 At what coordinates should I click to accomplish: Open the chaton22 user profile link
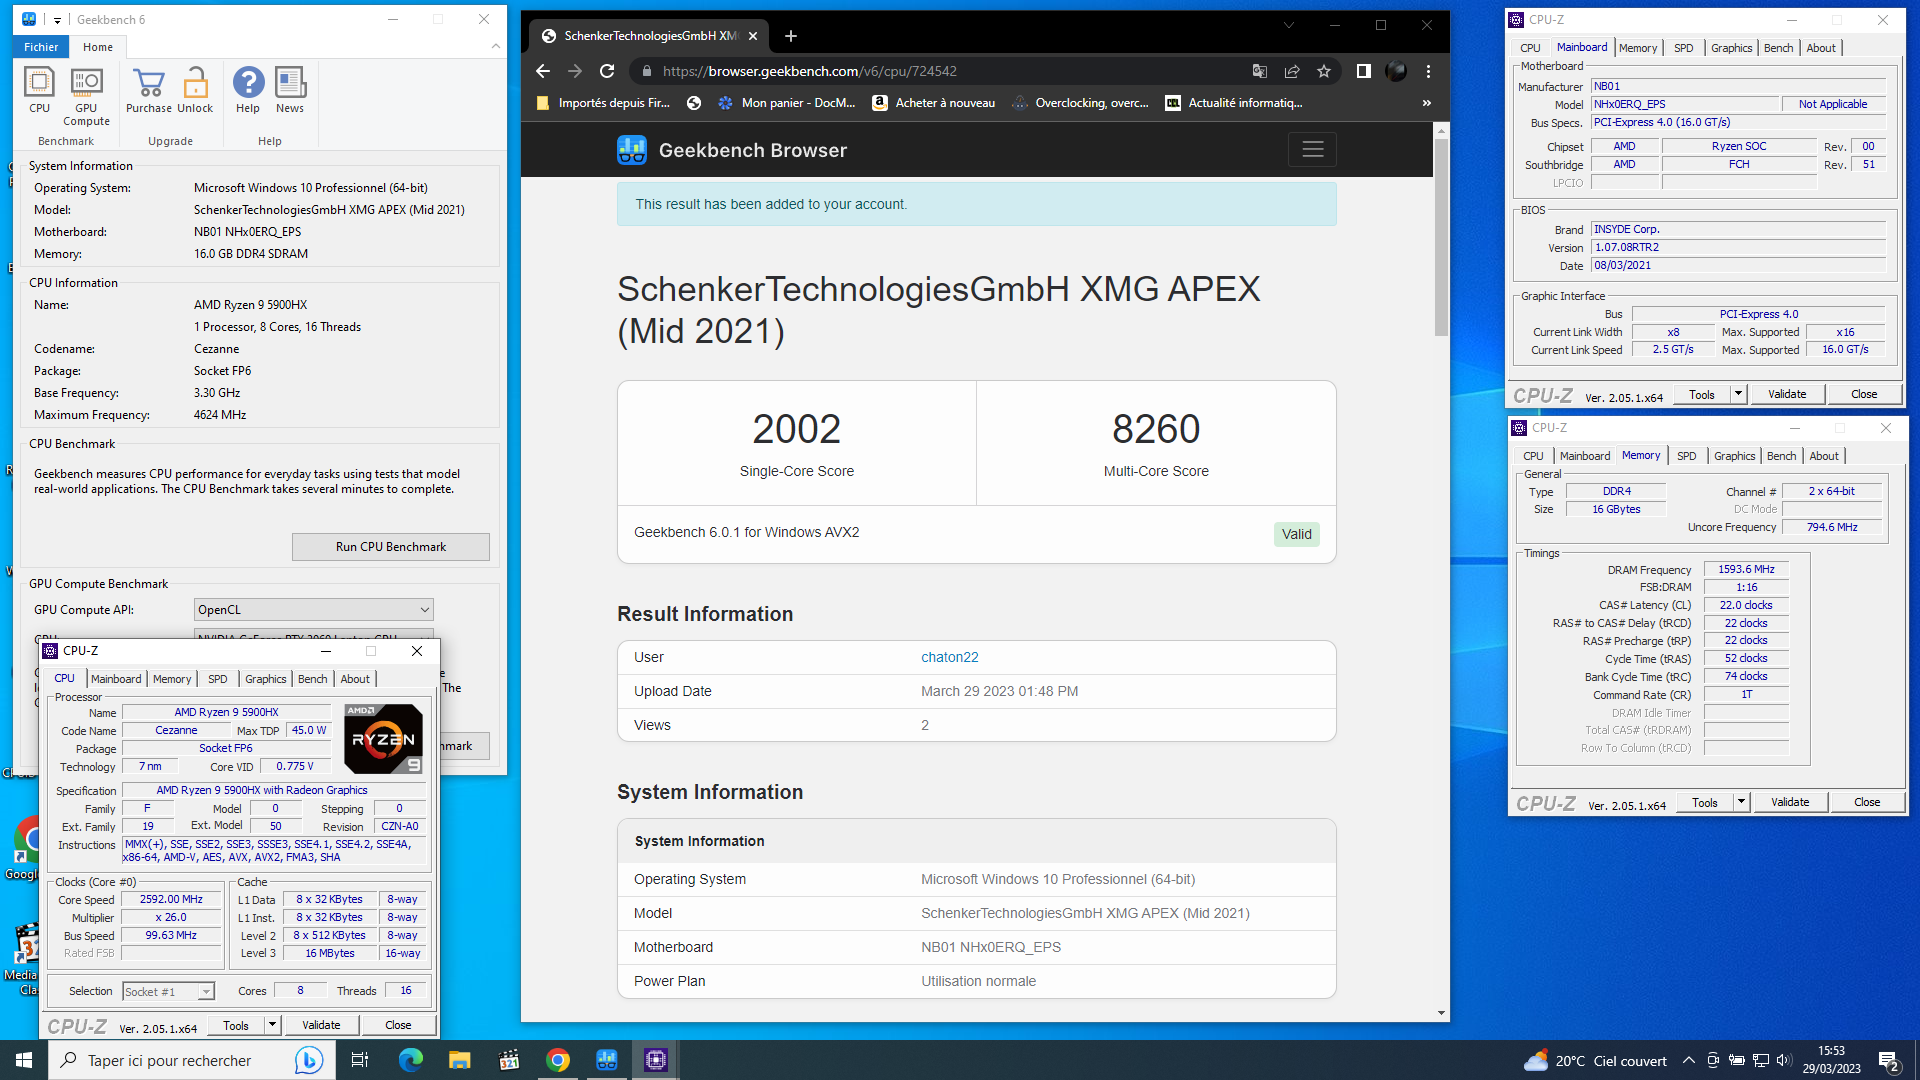click(x=950, y=657)
